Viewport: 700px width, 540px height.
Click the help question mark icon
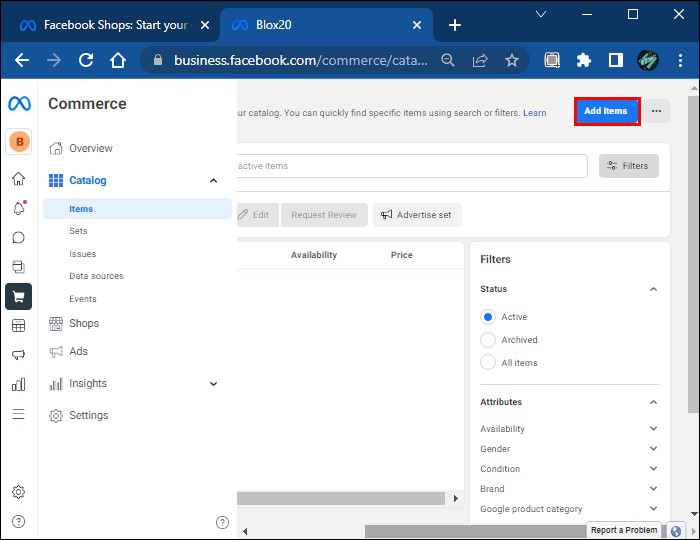point(18,521)
